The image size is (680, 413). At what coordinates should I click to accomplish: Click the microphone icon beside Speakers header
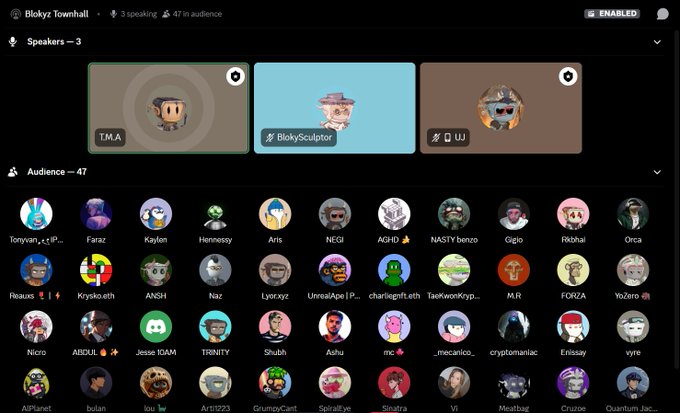pos(13,42)
